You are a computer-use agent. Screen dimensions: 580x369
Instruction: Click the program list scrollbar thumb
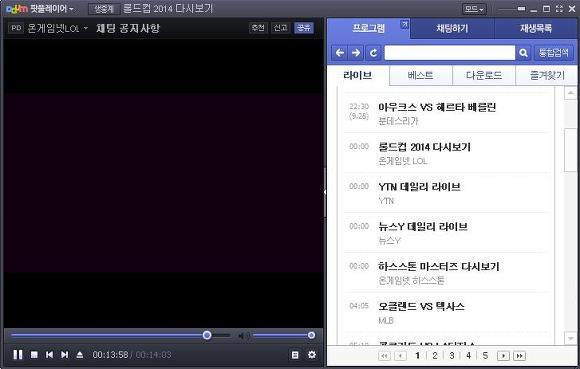[571, 150]
